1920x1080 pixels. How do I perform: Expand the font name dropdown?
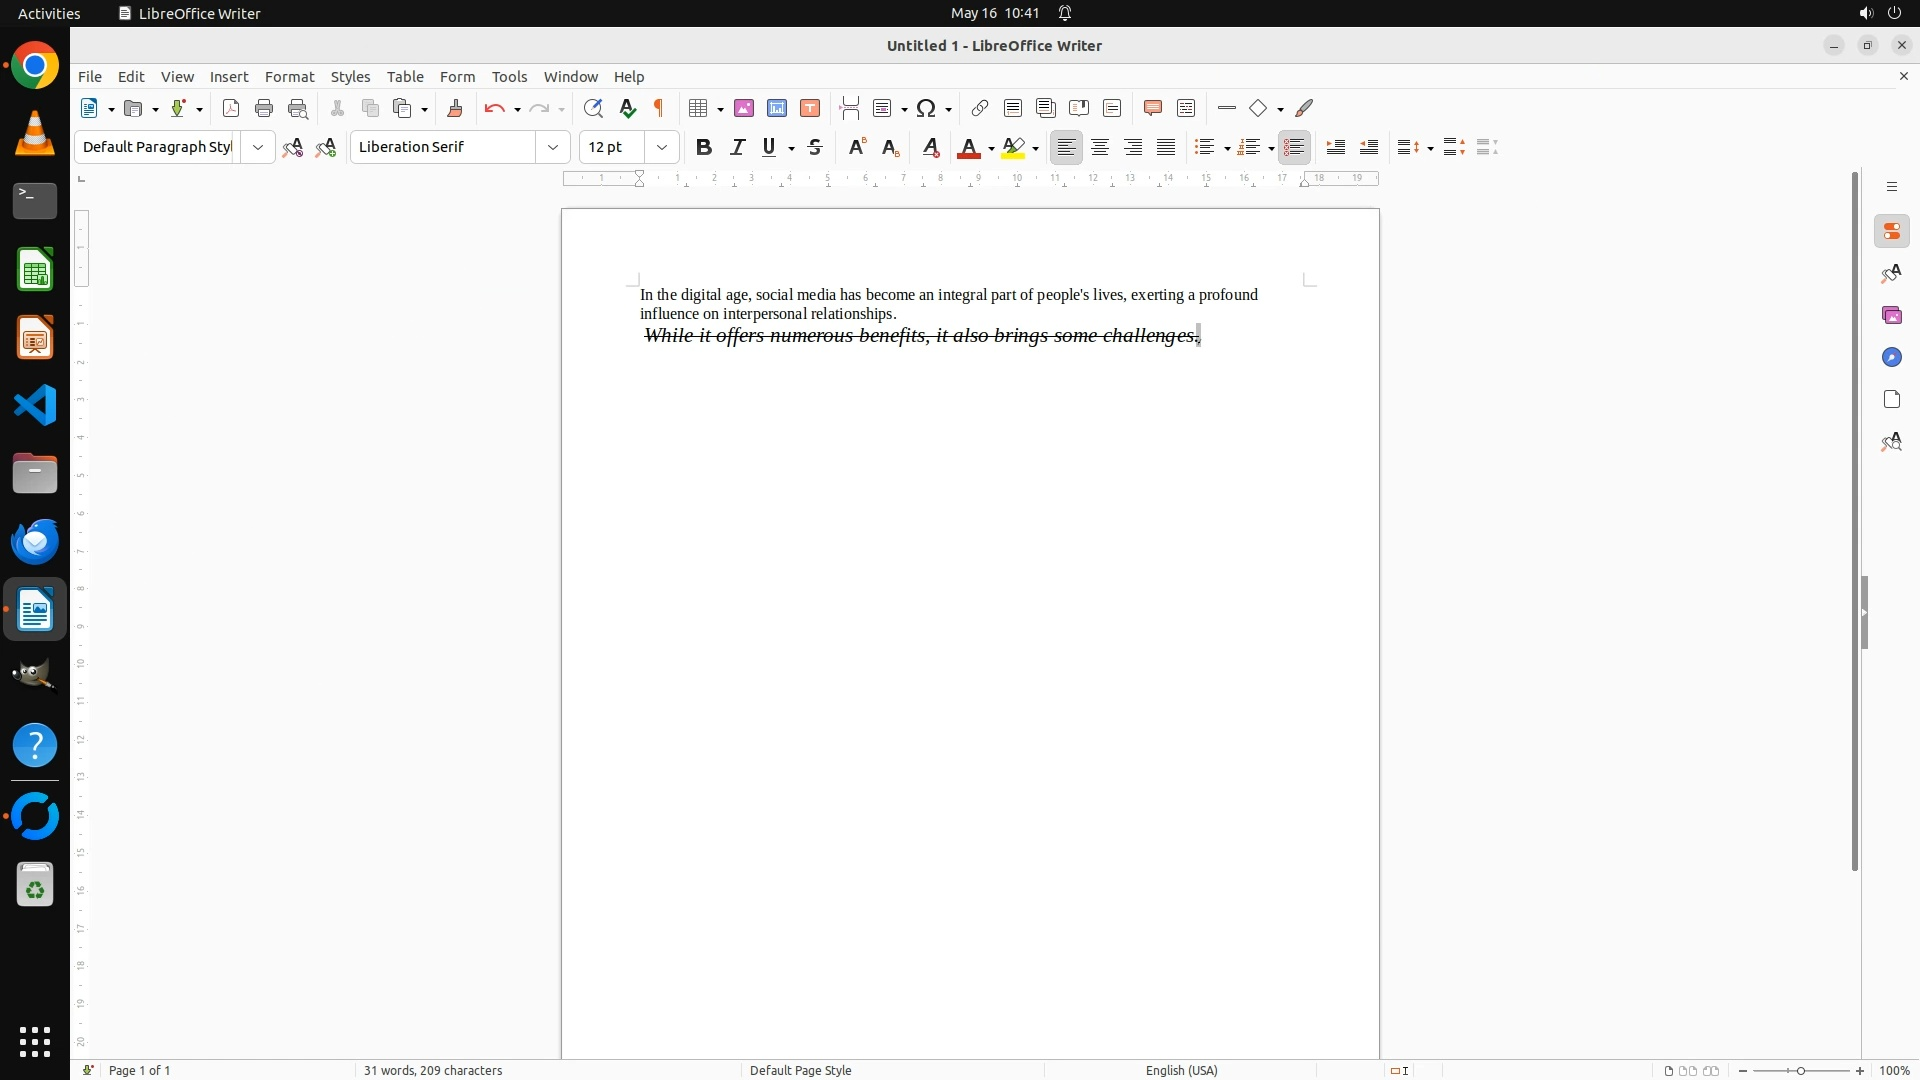(552, 147)
